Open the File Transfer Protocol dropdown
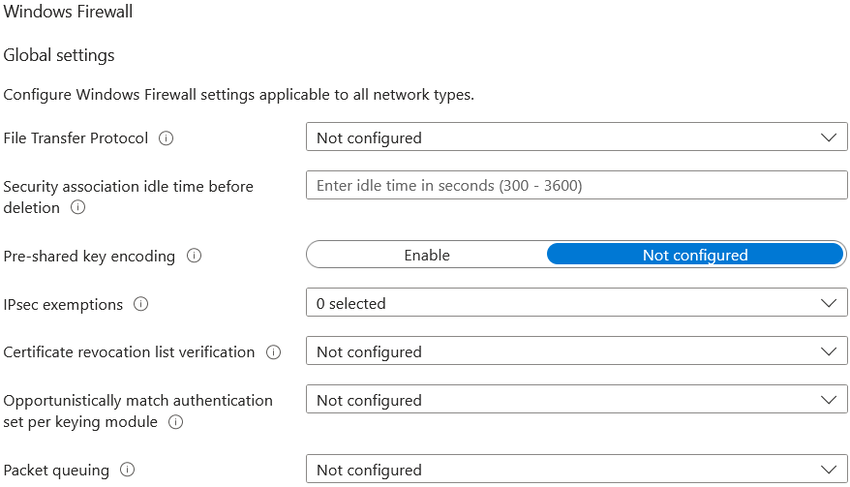This screenshot has width=850, height=487. click(576, 137)
